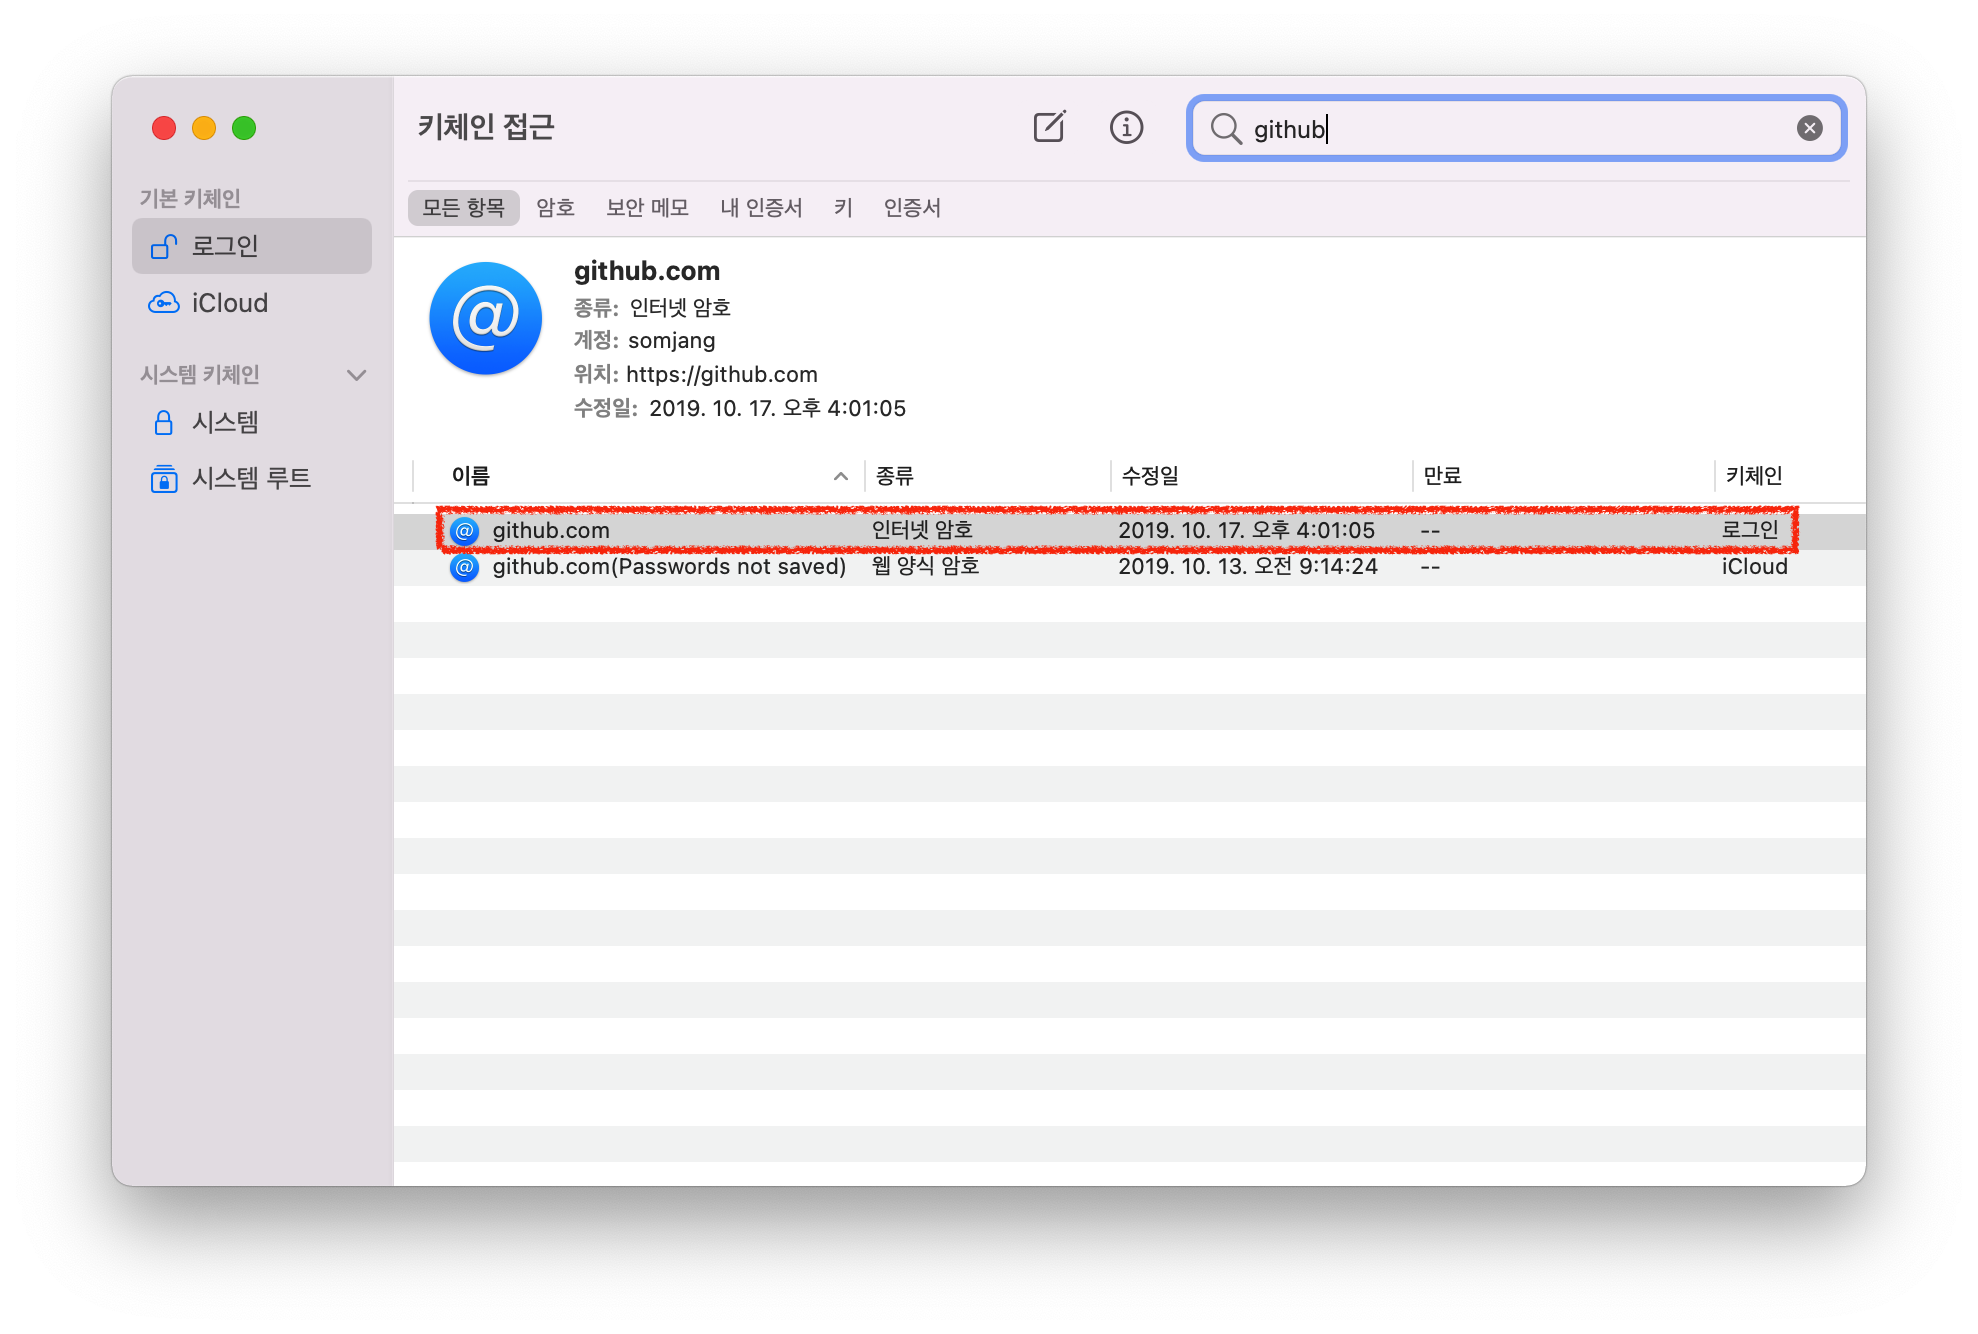Click the account value somjang
Image resolution: width=1978 pixels, height=1334 pixels.
(672, 341)
